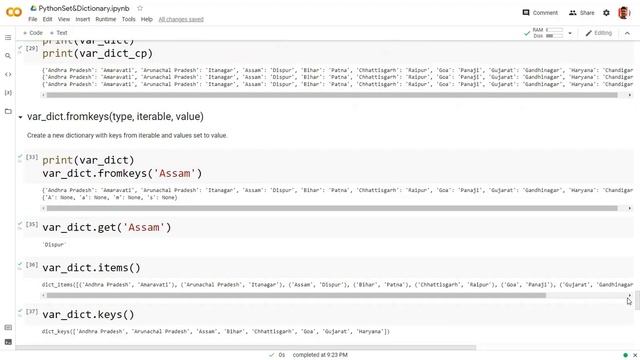Click the Google Drive icon beside notebook title
Viewport: 640px width, 360px height.
[x=33, y=8]
